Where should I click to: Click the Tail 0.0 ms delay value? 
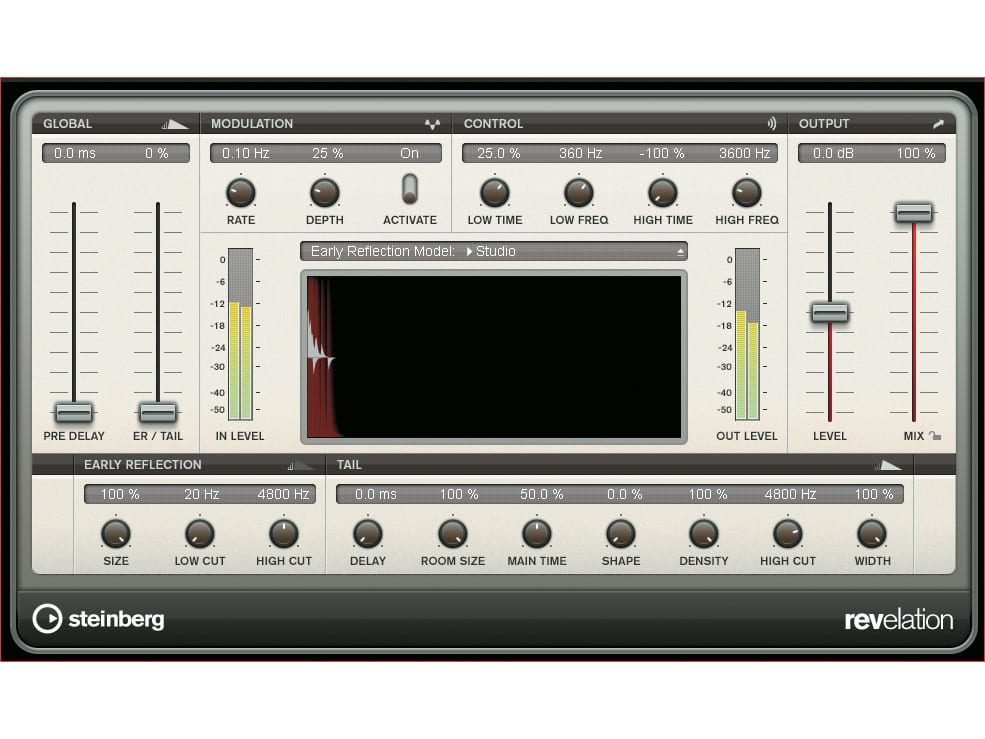point(376,495)
